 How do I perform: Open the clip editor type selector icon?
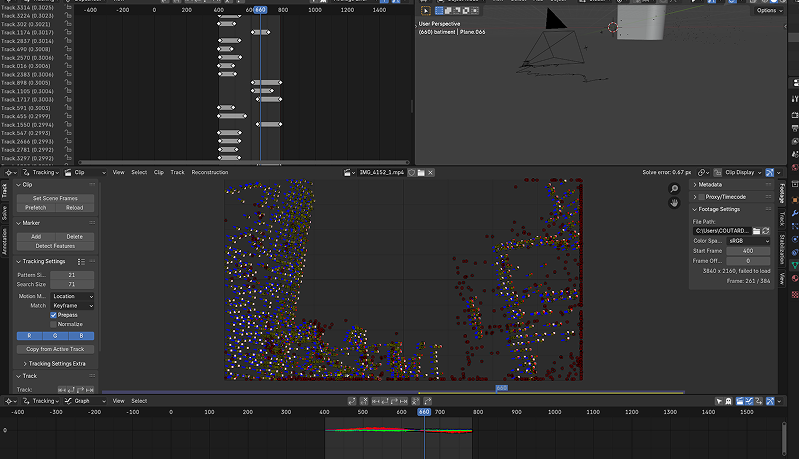(9, 172)
